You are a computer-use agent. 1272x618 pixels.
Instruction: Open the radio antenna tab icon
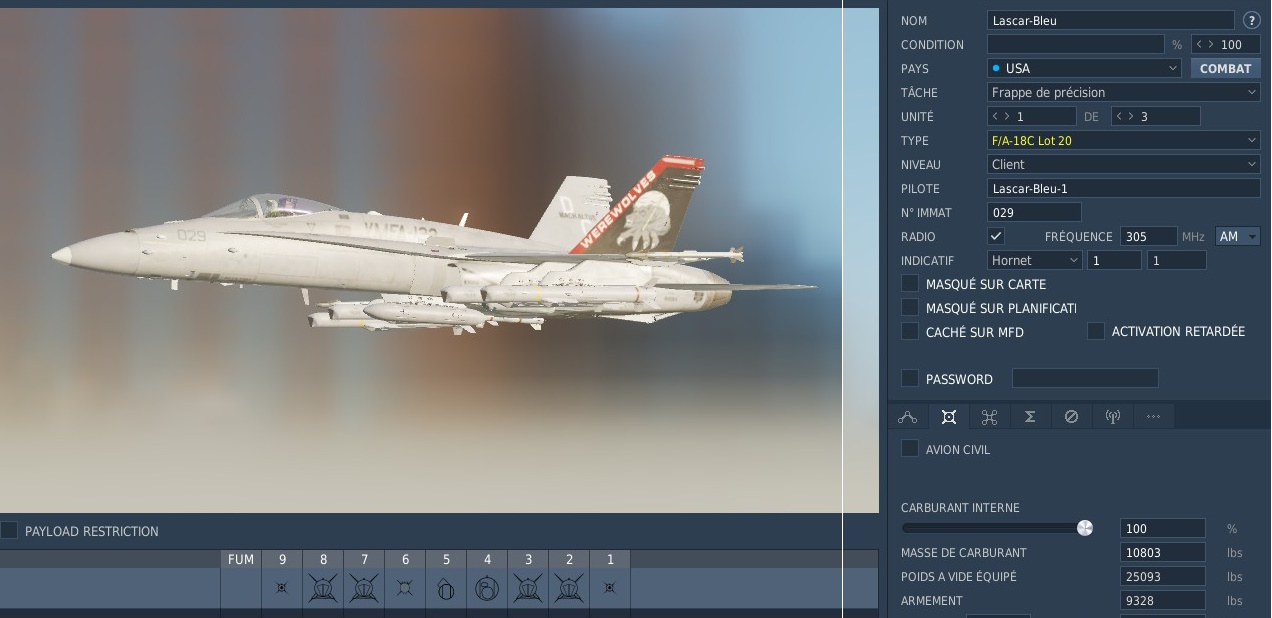1112,417
